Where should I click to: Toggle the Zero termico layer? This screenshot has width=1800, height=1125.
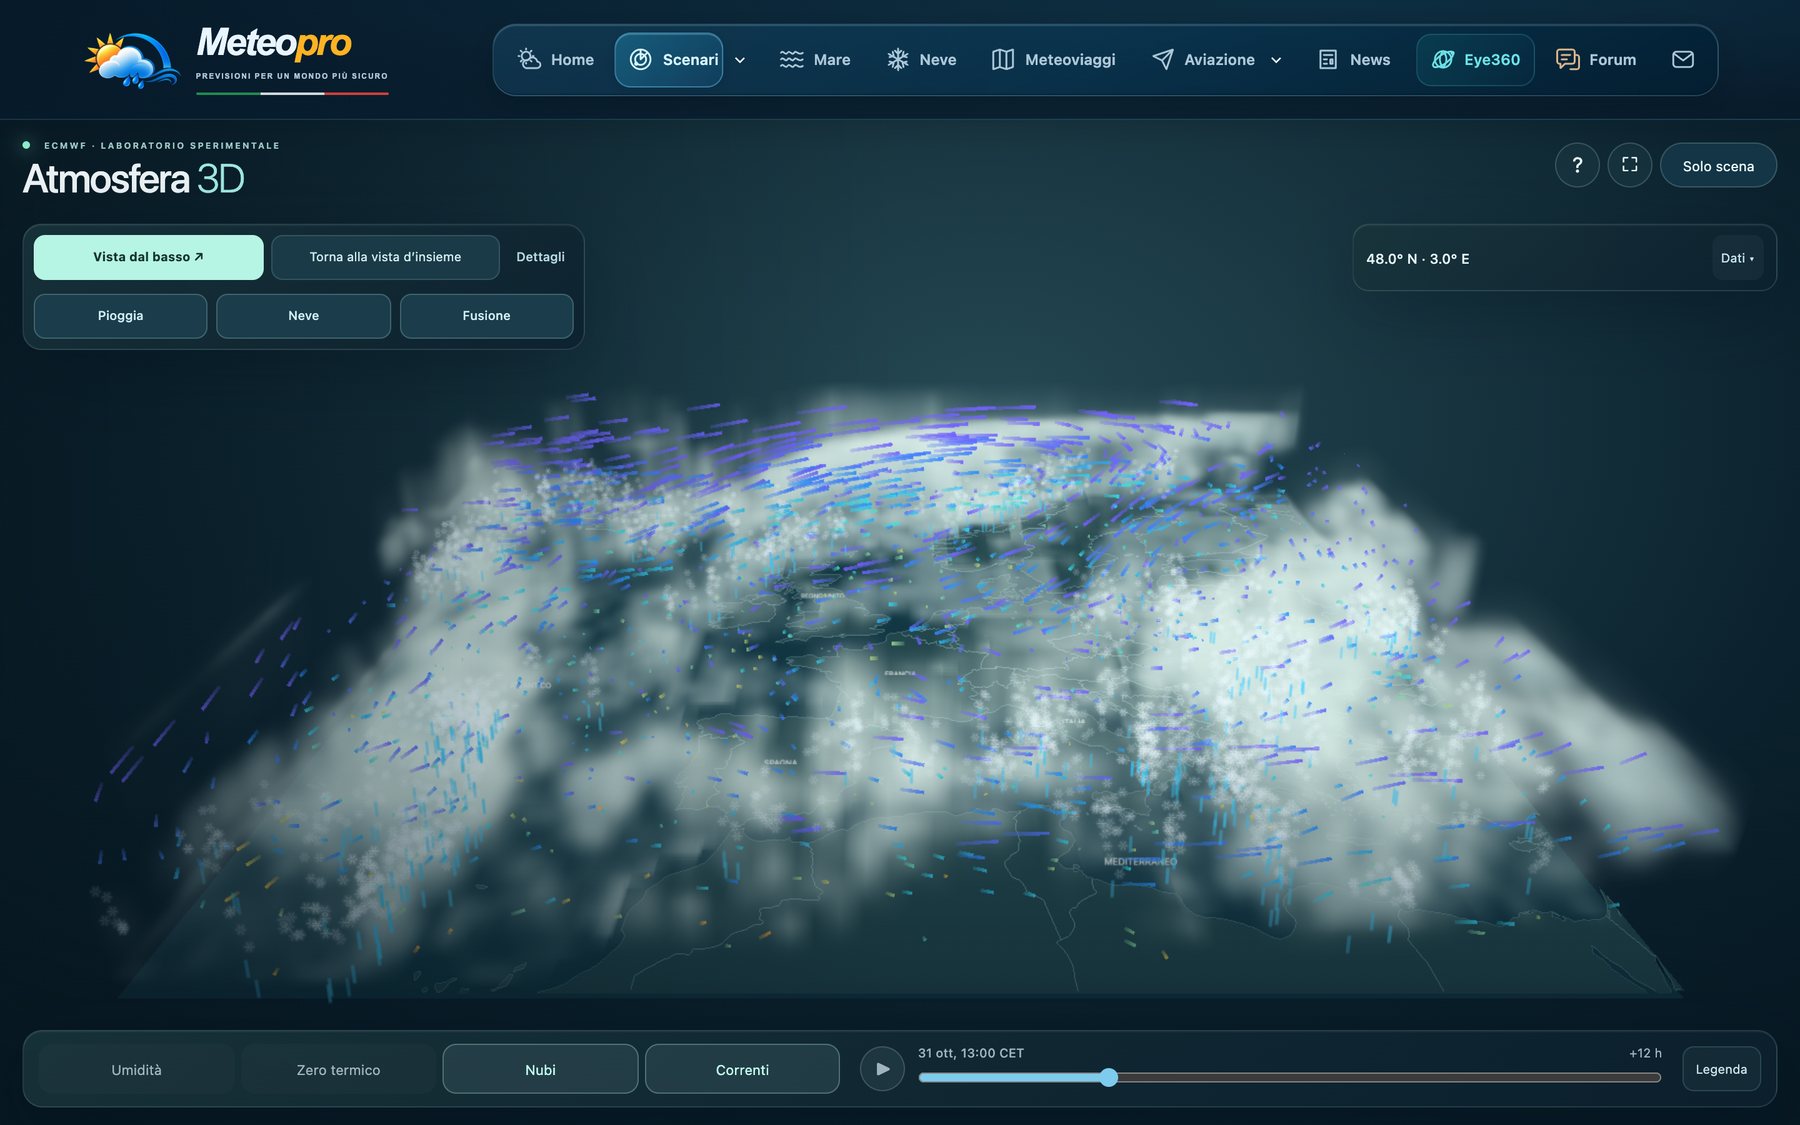[x=339, y=1070]
